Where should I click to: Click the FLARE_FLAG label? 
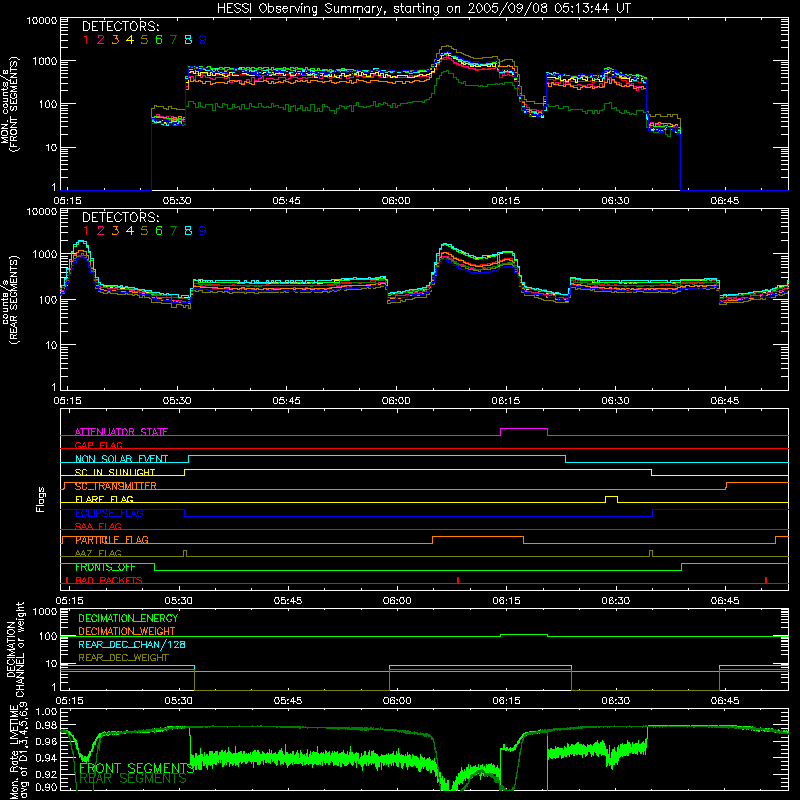pos(104,499)
